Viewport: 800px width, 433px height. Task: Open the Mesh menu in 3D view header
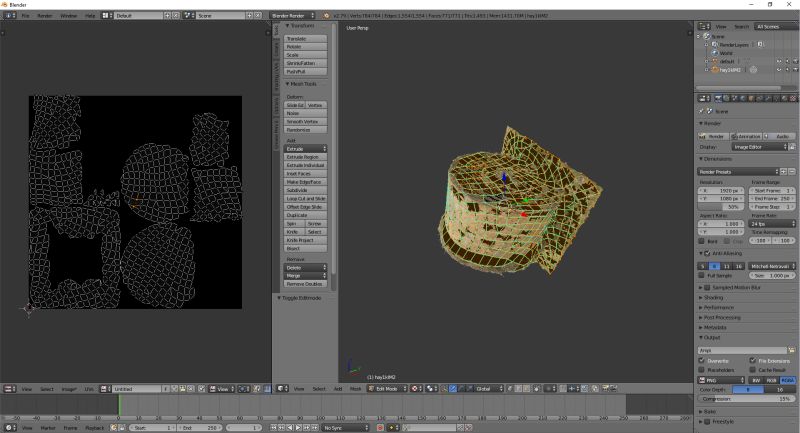pos(355,389)
